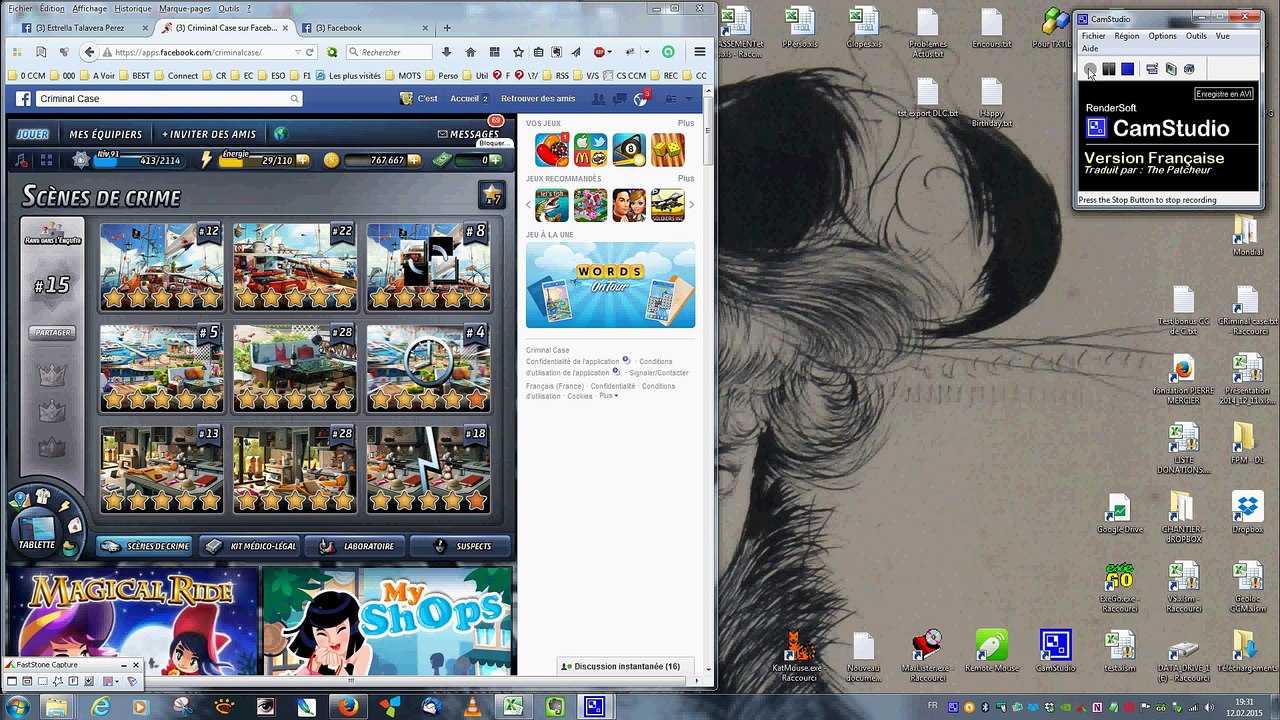Pause the CamStudio recording
1280x720 pixels.
click(1109, 69)
